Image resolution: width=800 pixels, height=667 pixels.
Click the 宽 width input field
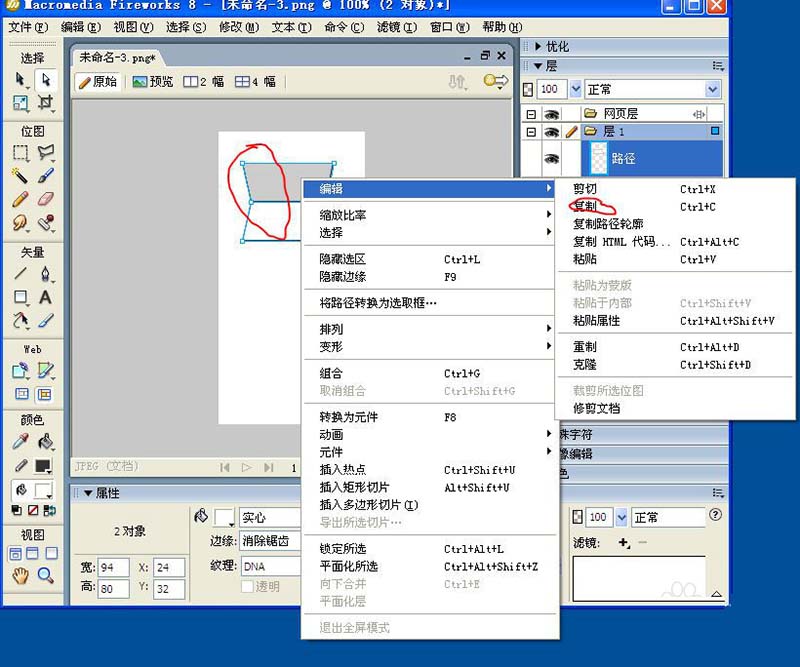pos(113,567)
